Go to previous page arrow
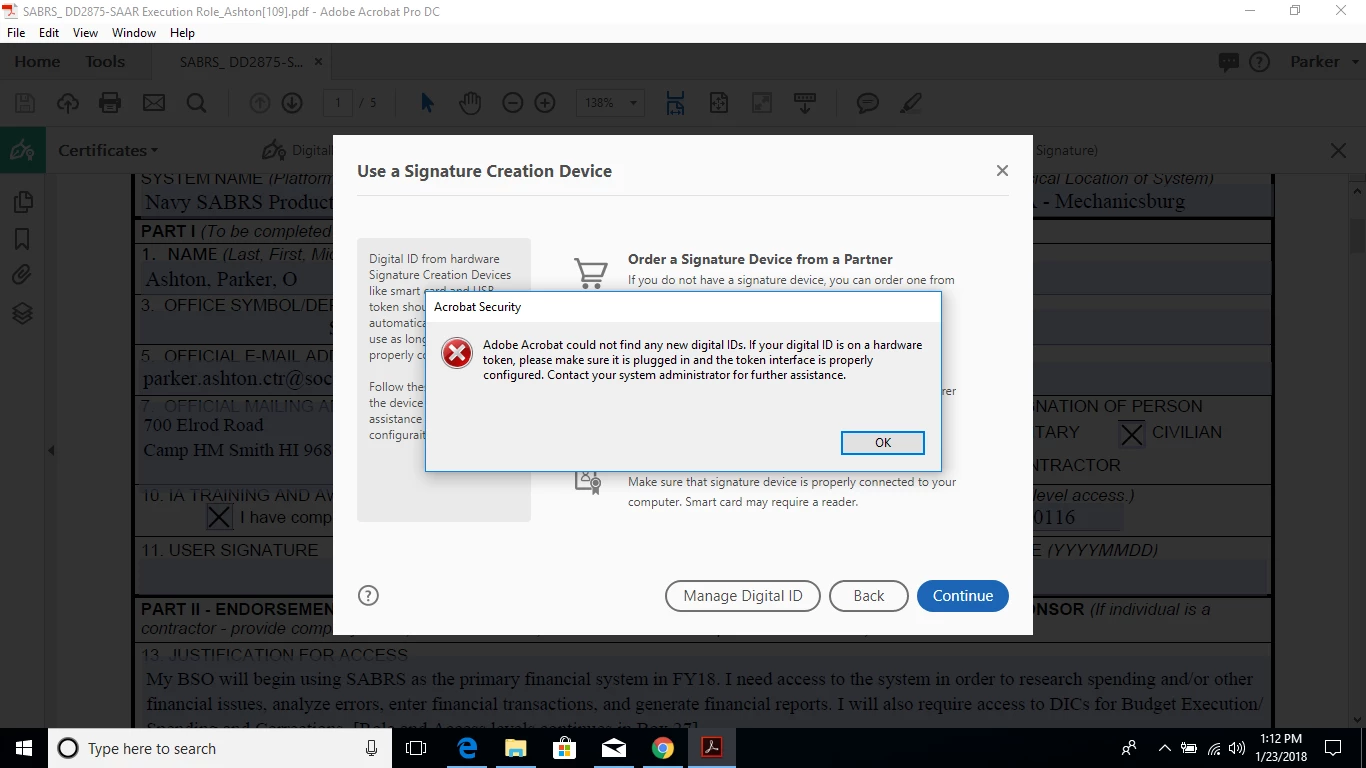Viewport: 1366px width, 768px height. click(260, 103)
